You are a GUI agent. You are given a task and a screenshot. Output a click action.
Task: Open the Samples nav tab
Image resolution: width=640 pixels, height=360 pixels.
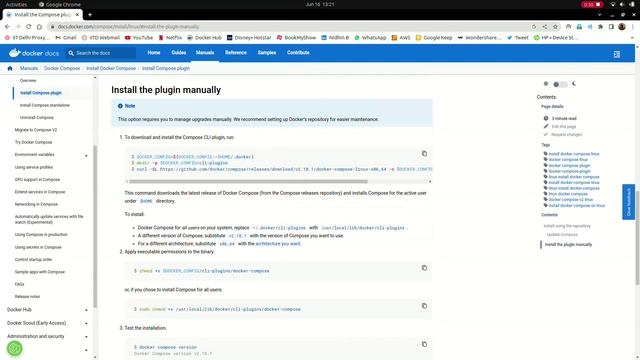(x=267, y=53)
